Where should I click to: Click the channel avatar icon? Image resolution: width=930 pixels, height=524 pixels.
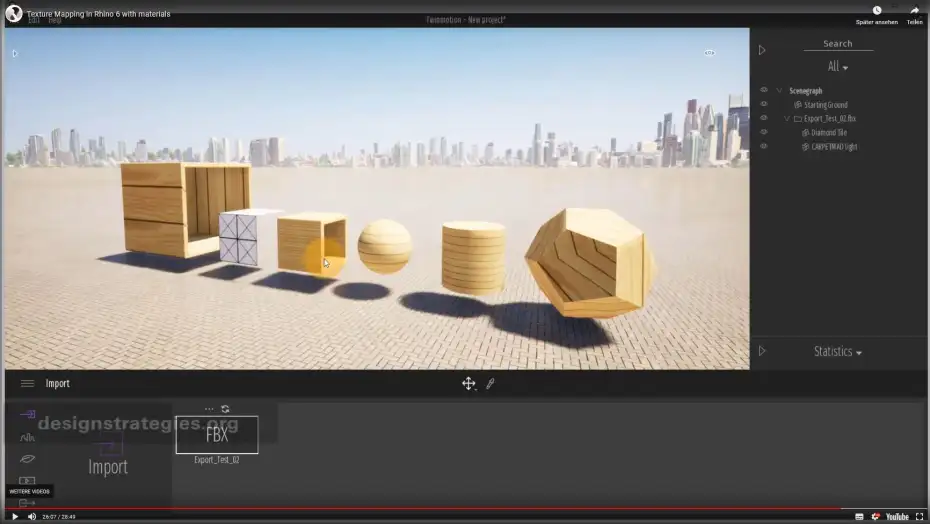point(14,13)
